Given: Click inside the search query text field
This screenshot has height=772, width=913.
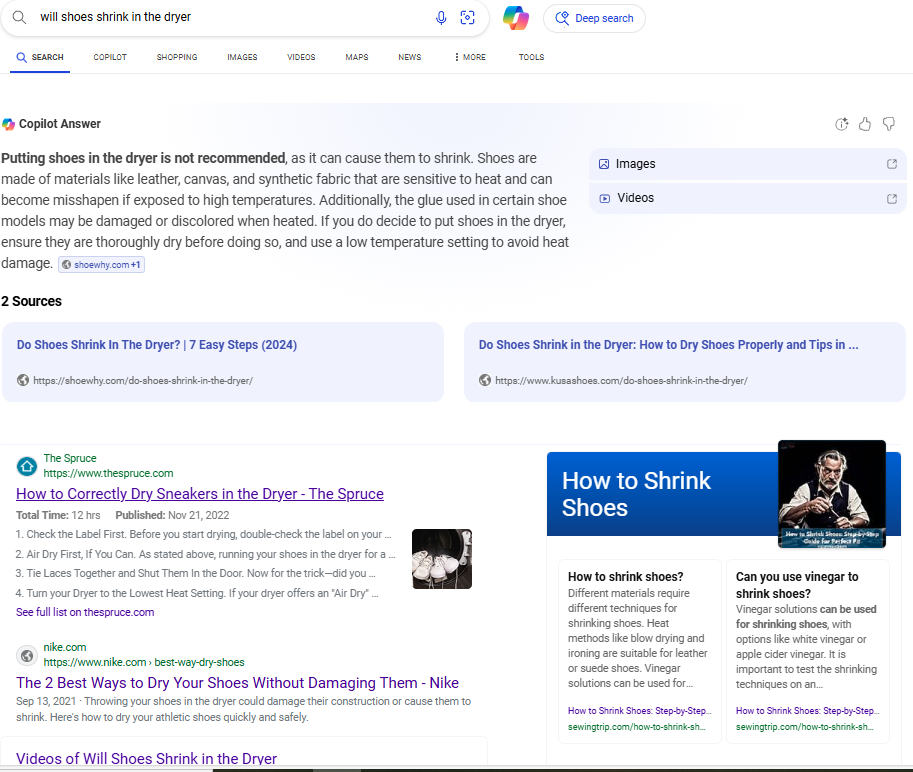Looking at the screenshot, I should [230, 18].
